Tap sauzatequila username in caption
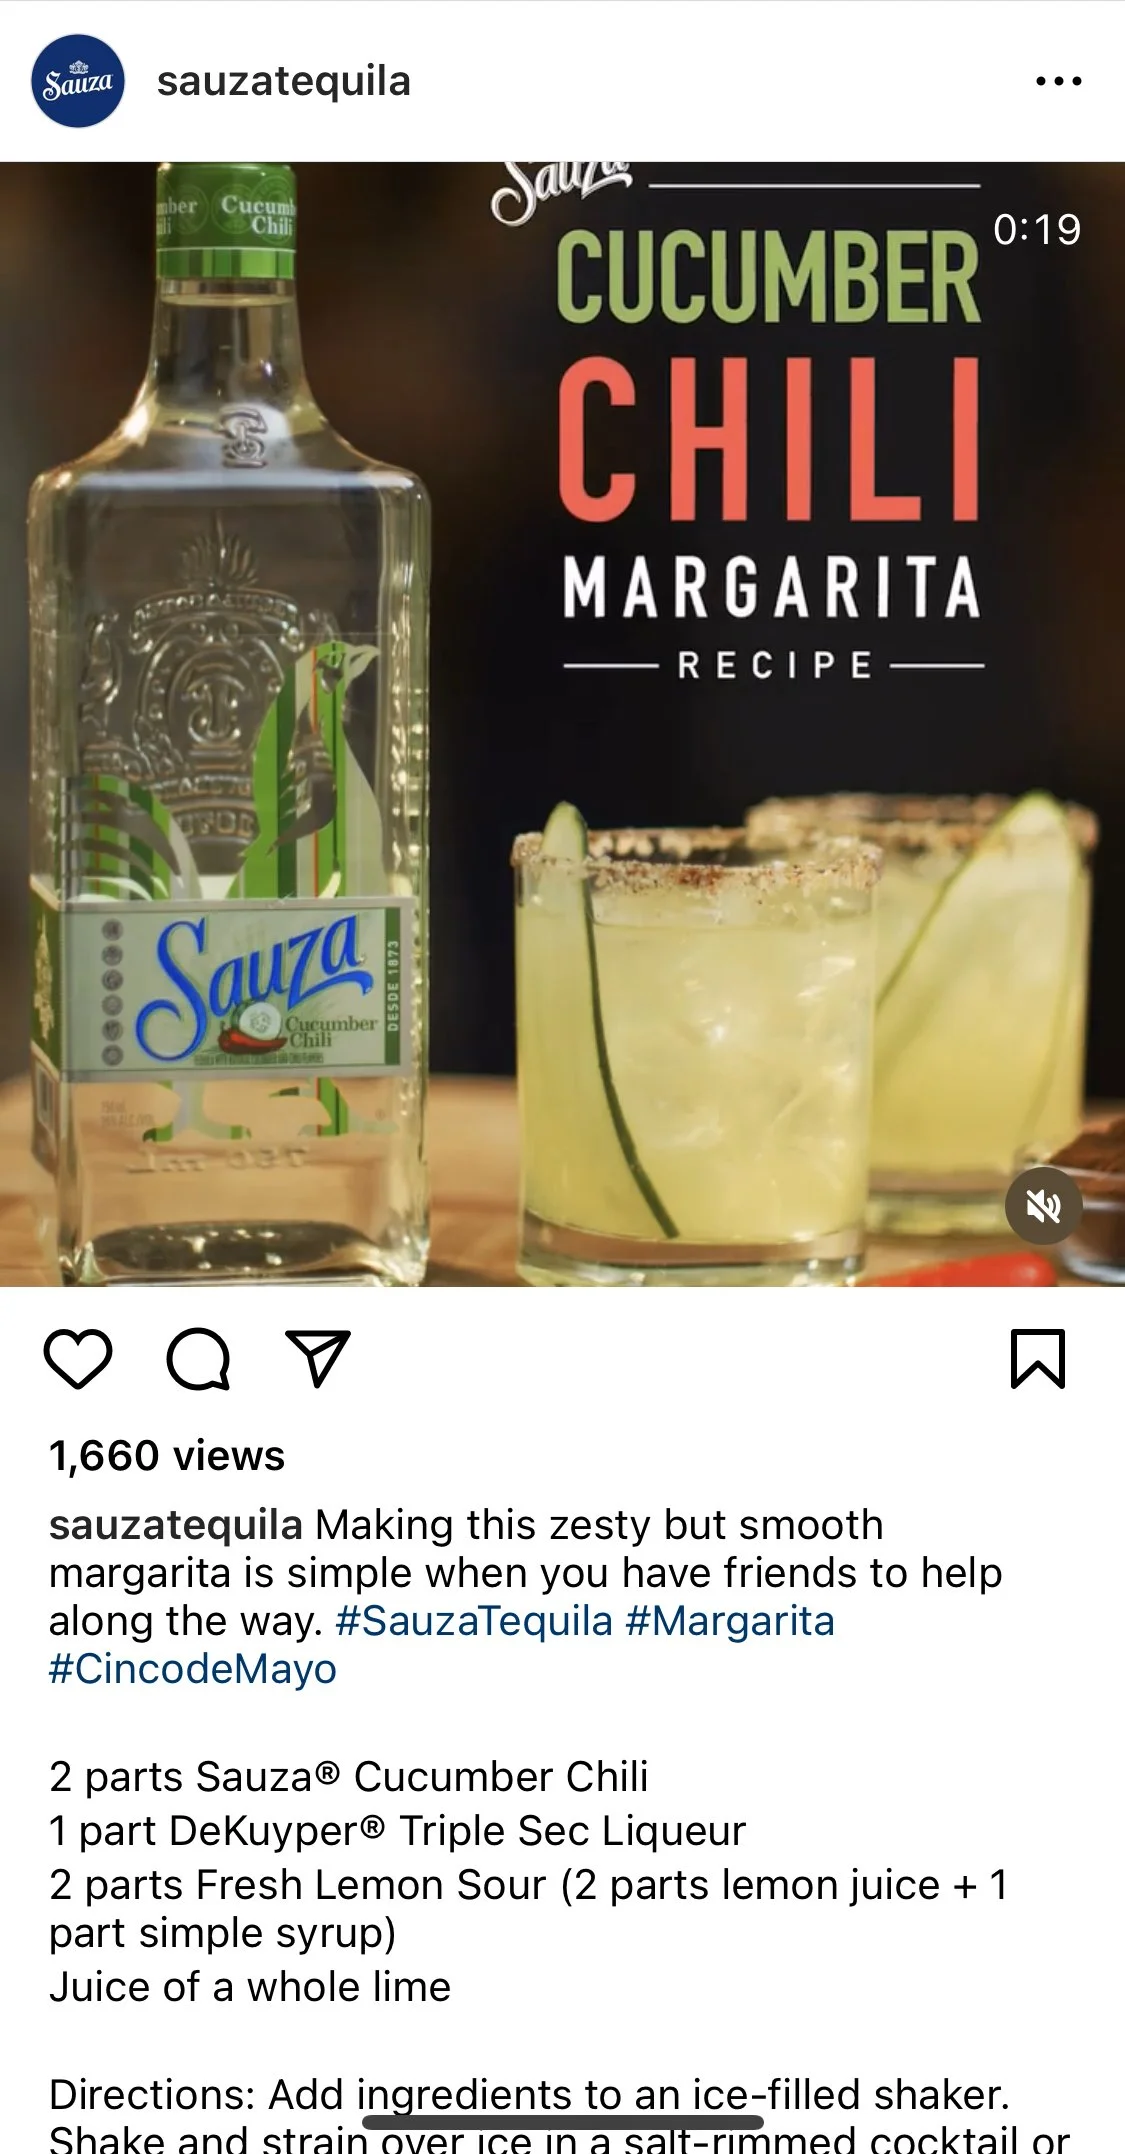Image resolution: width=1125 pixels, height=2154 pixels. [x=176, y=1525]
